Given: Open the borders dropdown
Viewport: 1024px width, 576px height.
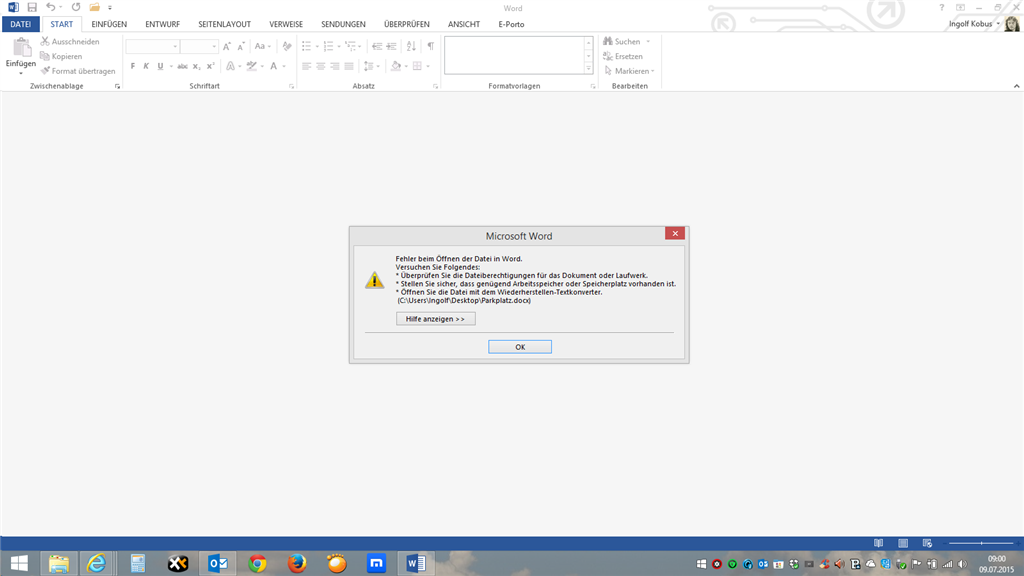Looking at the screenshot, I should point(428,66).
